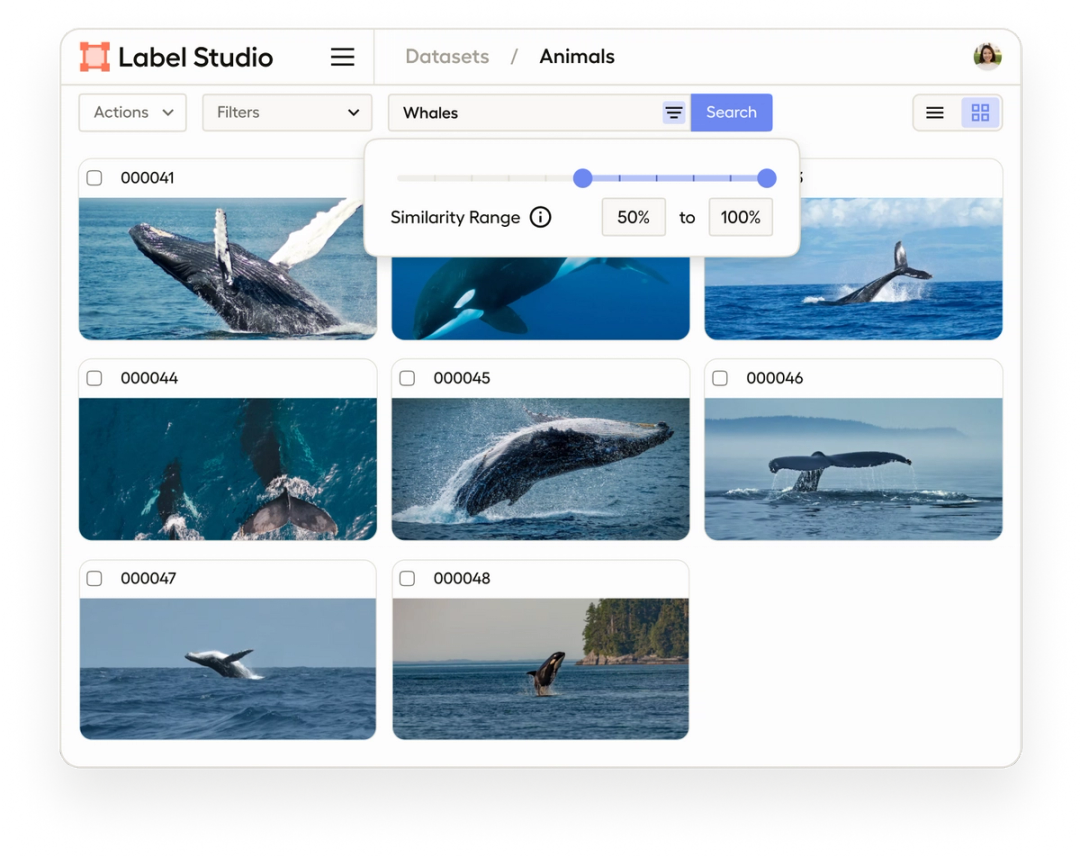This screenshot has height=857, width=1080.
Task: Select checkbox on card 000045
Action: click(407, 378)
